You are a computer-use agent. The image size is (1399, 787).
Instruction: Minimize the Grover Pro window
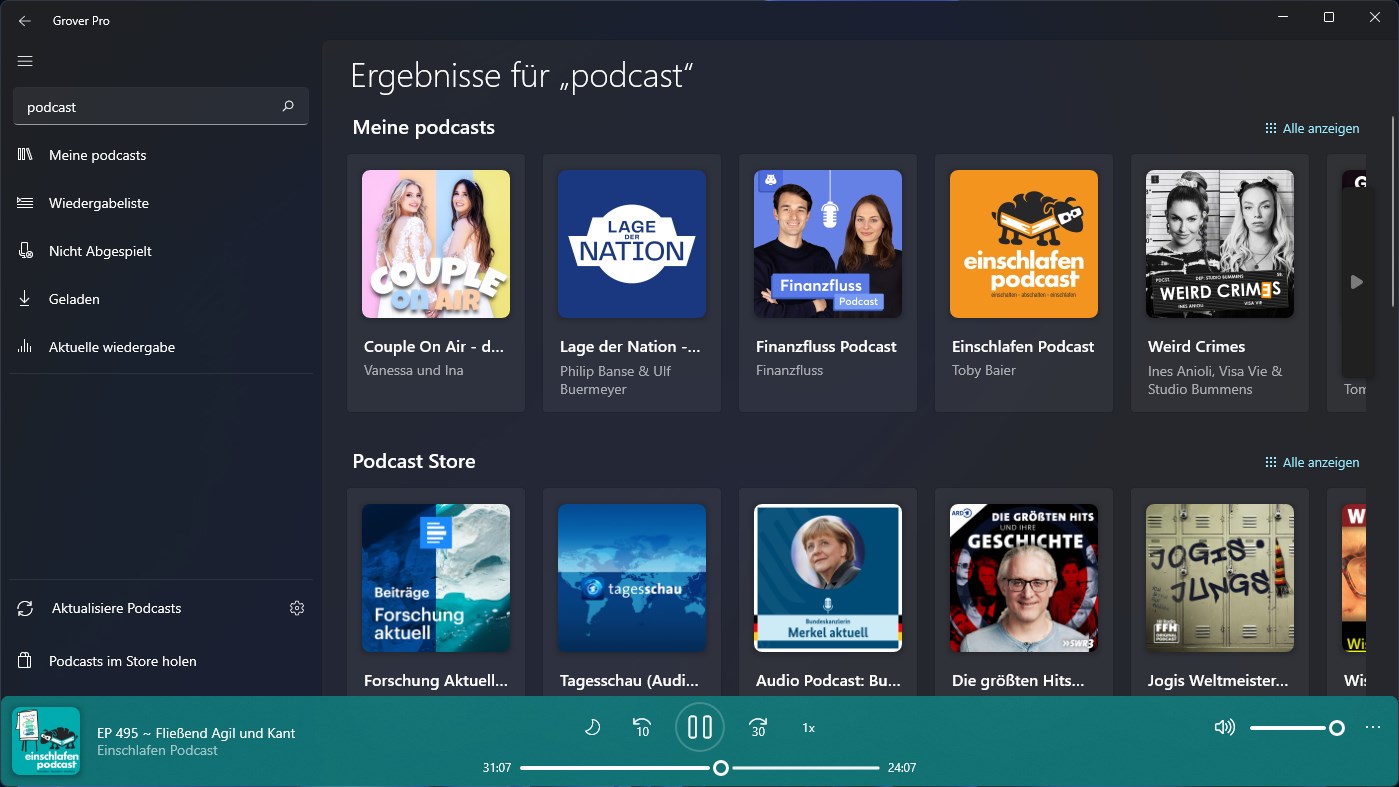1283,17
